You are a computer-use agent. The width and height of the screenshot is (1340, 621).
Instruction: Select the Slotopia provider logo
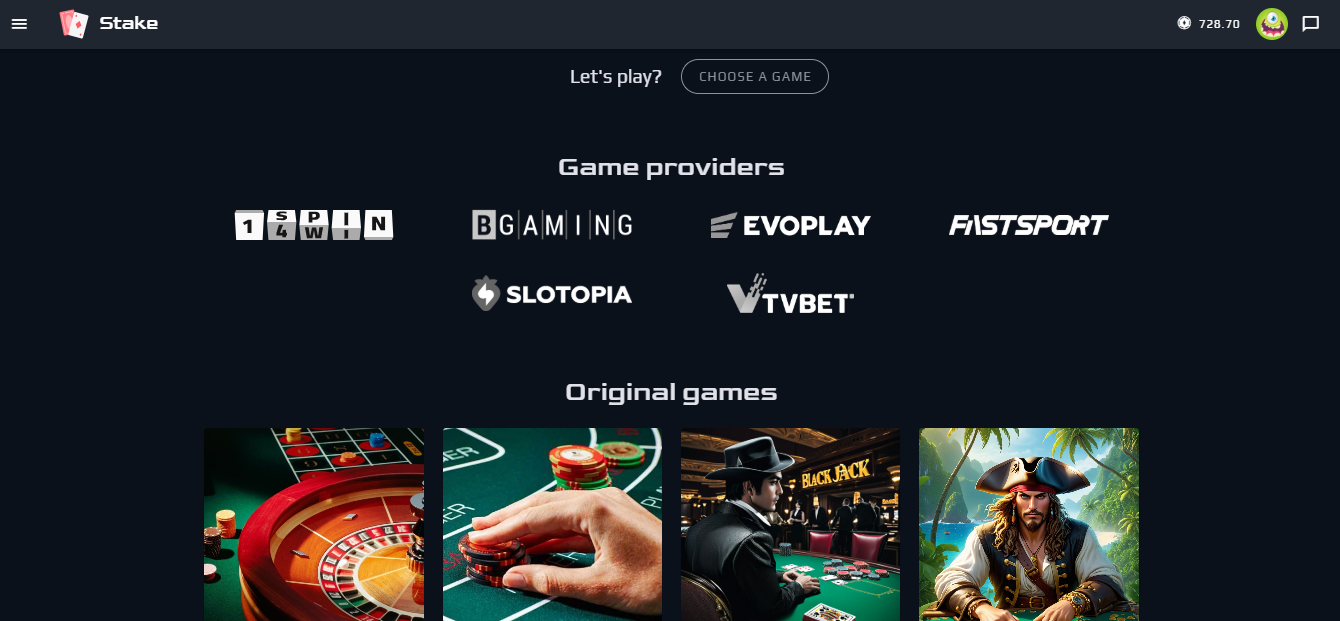coord(552,294)
